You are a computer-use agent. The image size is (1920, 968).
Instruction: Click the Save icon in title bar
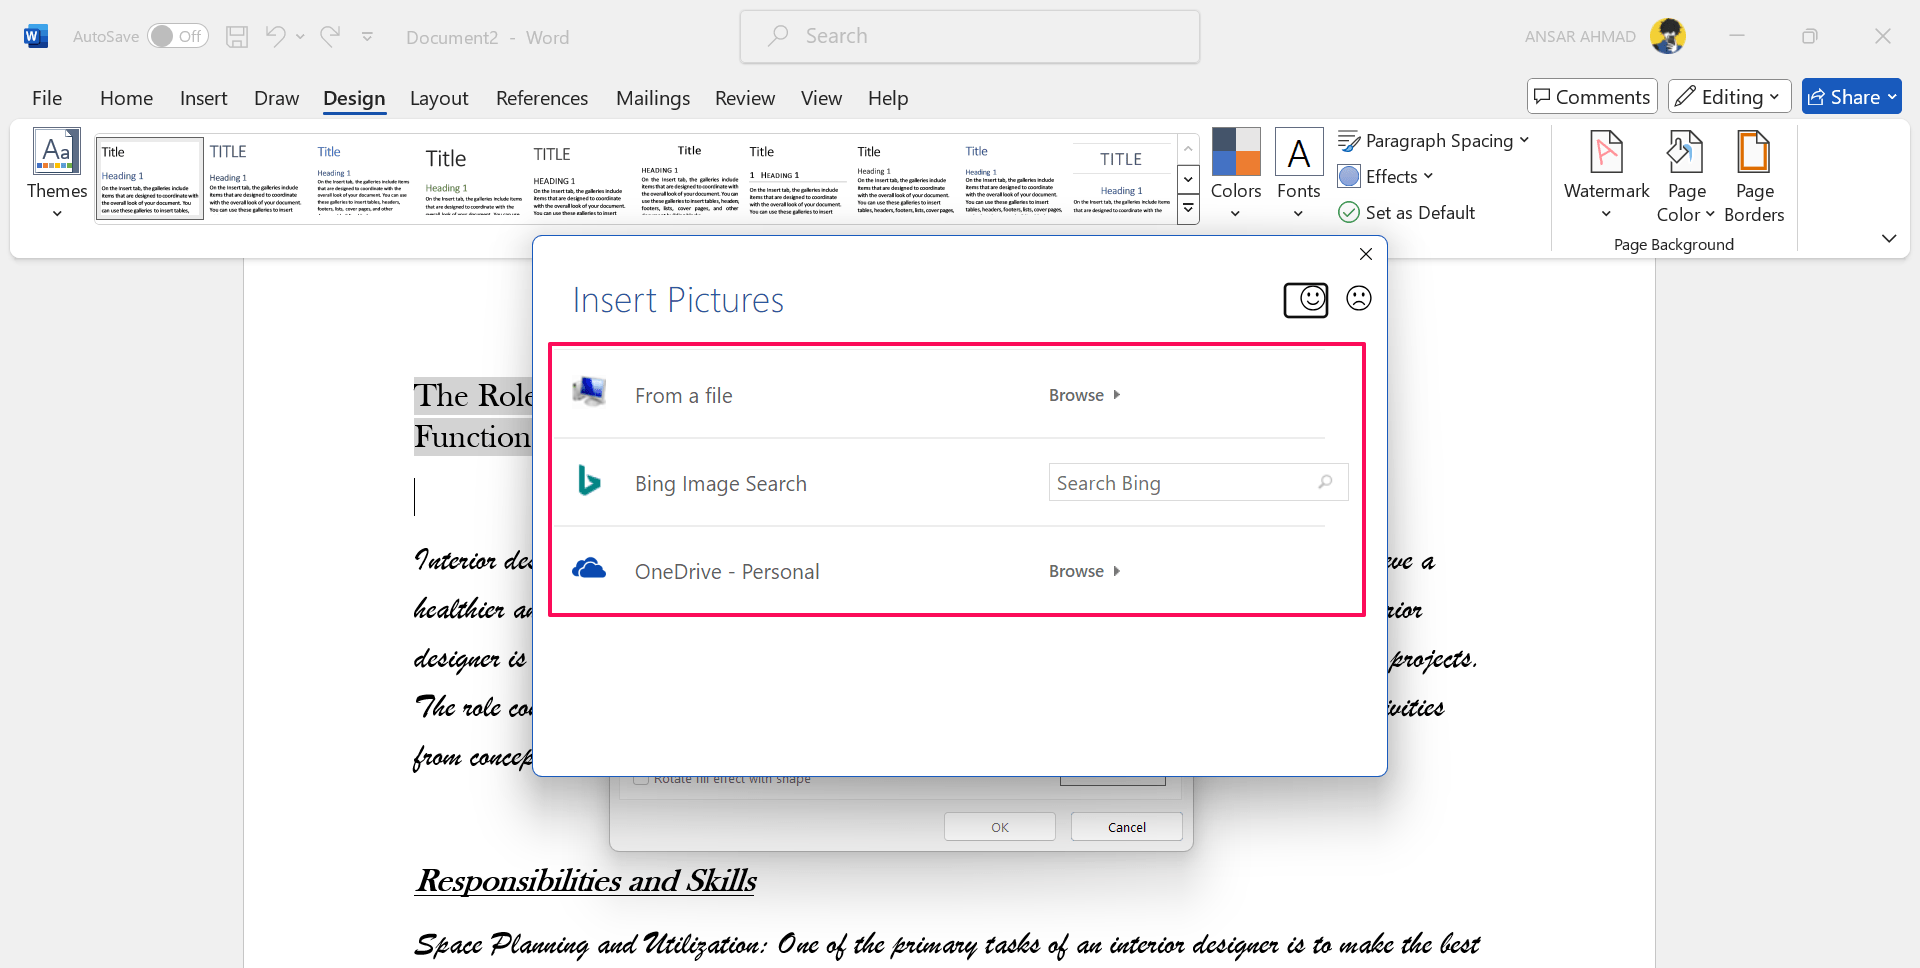pyautogui.click(x=237, y=37)
